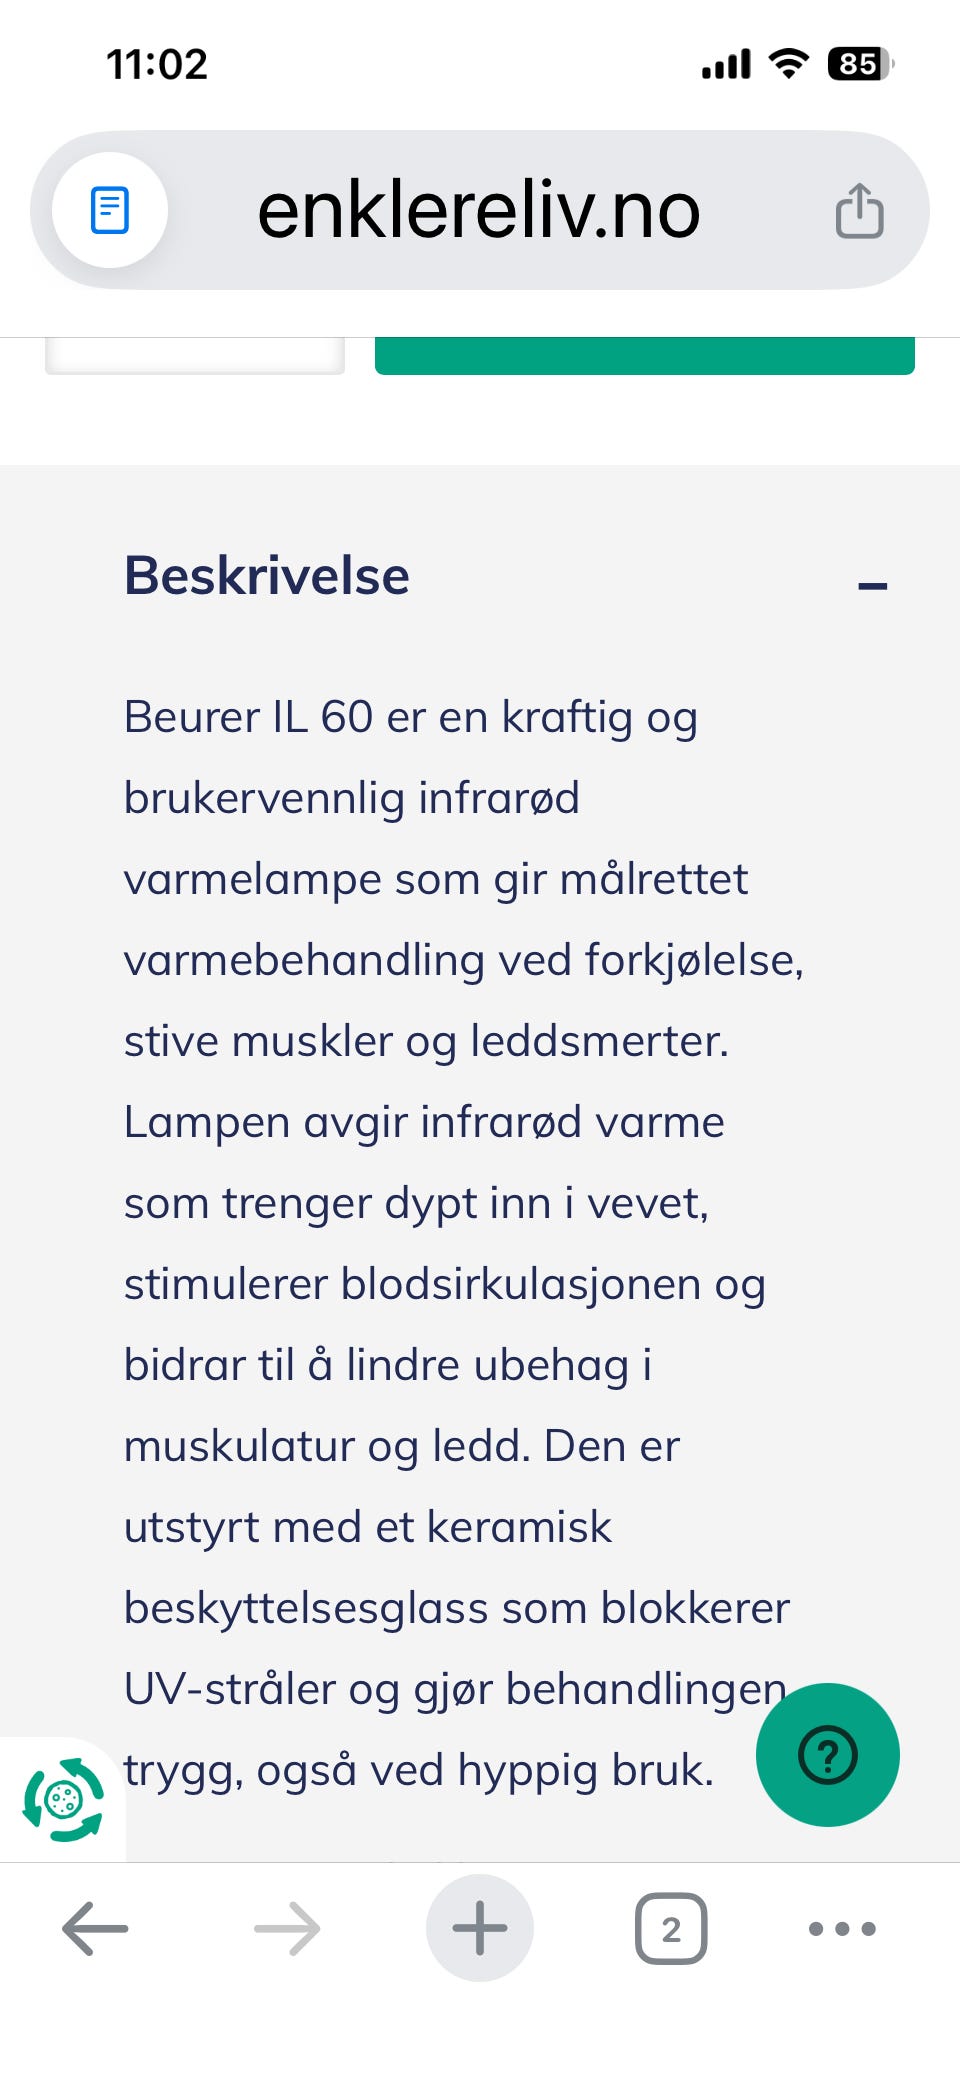Tap the 11:02 clock in status bar
The width and height of the screenshot is (960, 2079).
click(x=157, y=65)
